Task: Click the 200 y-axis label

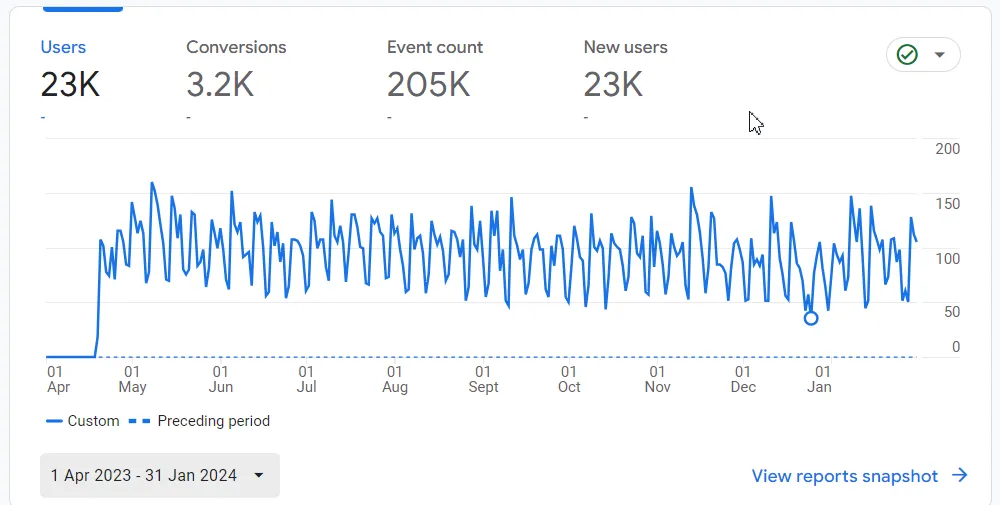Action: coord(947,149)
